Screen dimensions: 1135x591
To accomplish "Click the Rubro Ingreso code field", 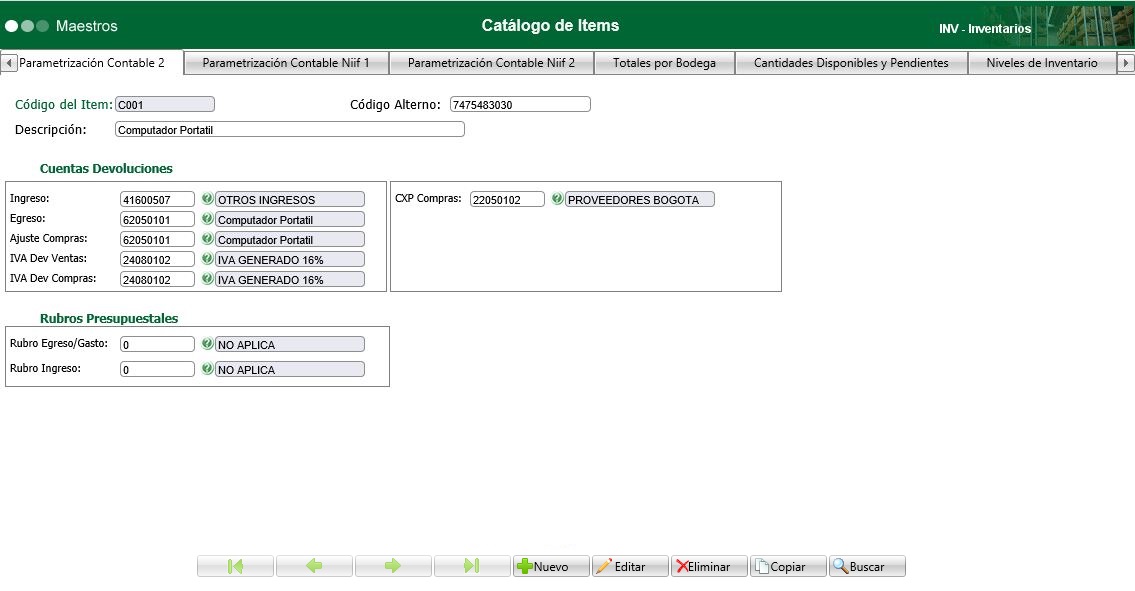I will (x=157, y=369).
